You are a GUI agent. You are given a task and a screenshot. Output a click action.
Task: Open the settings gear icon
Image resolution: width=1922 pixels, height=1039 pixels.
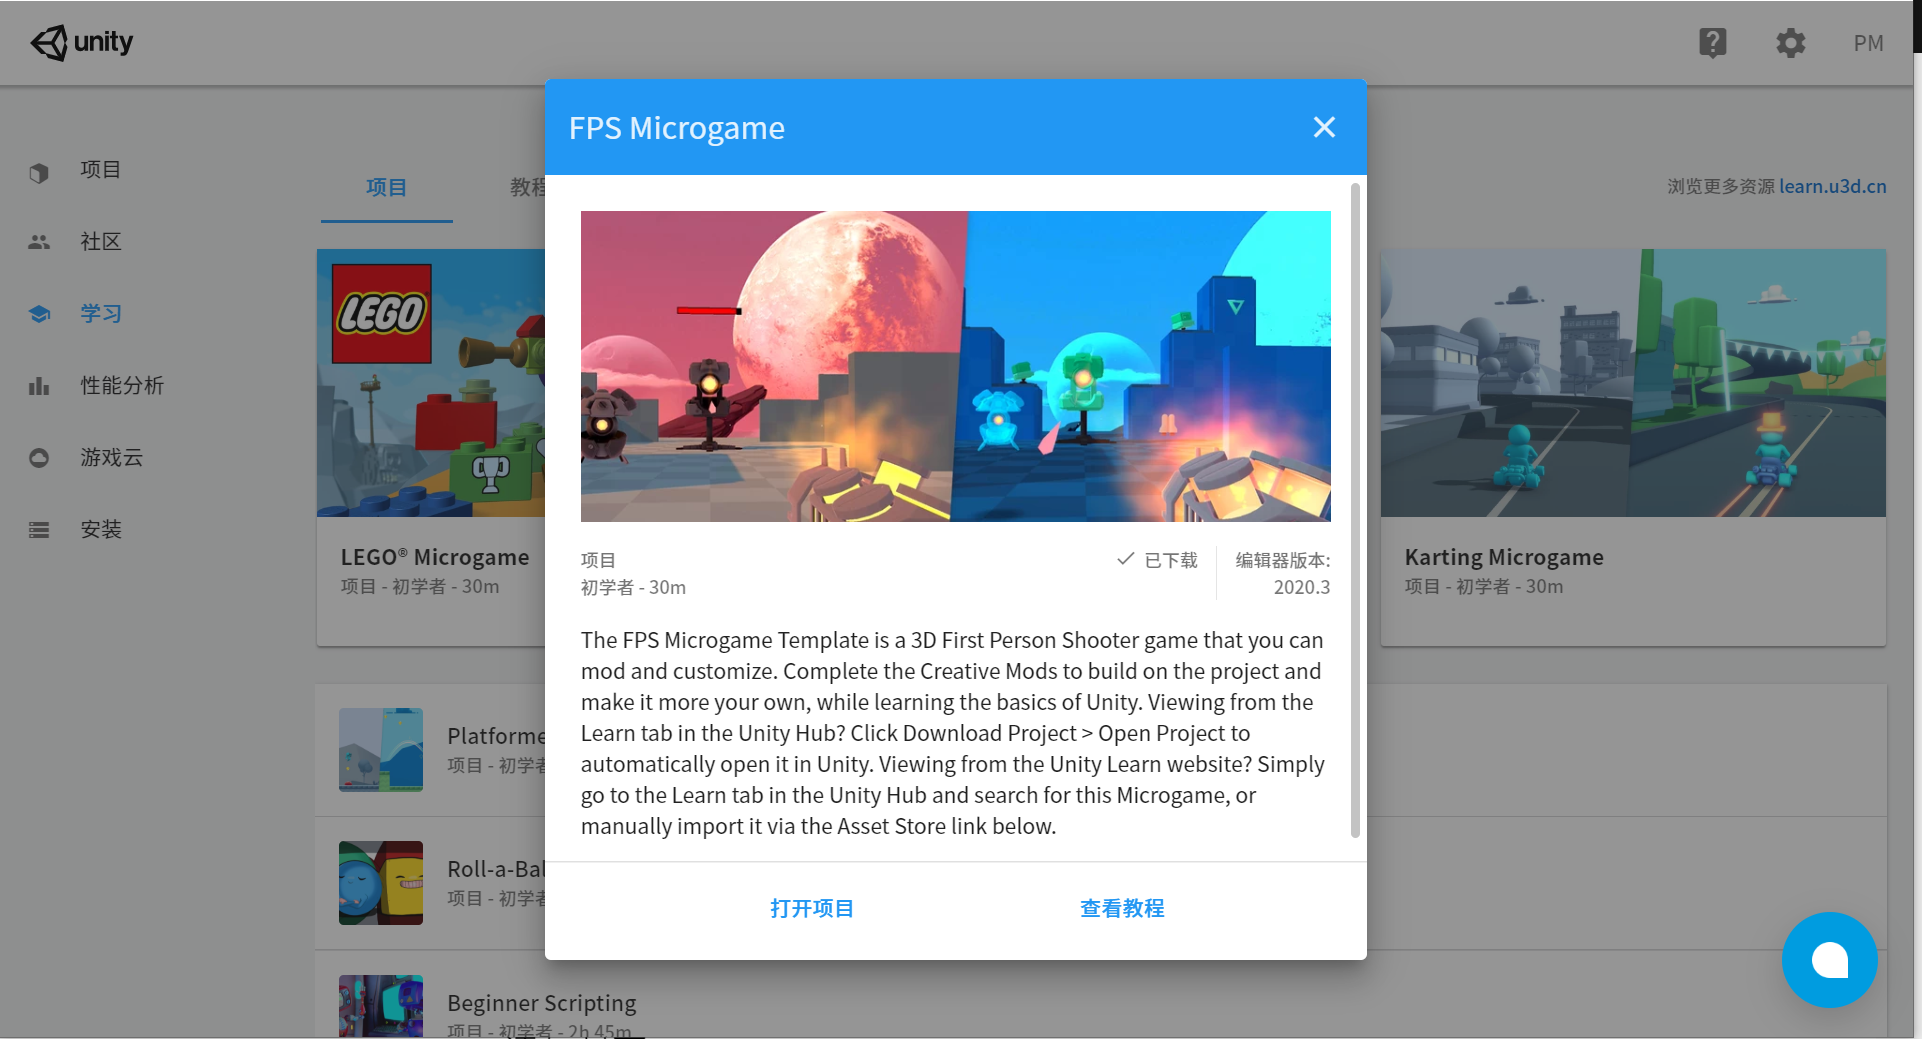(x=1790, y=42)
